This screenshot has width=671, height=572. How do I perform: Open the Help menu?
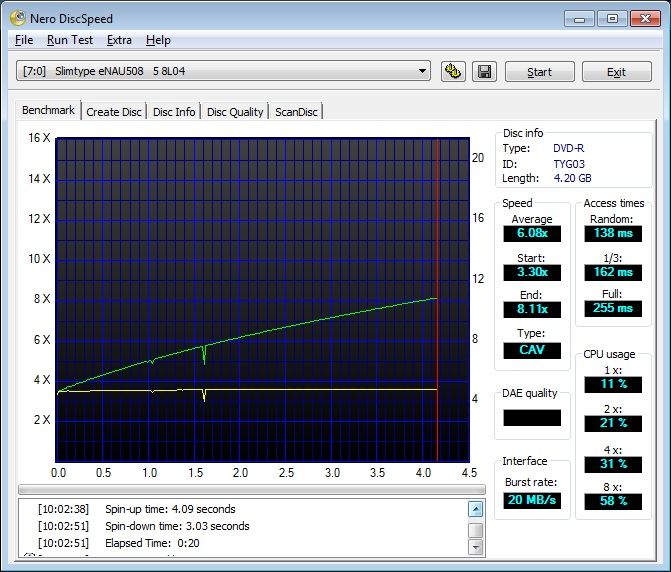click(158, 40)
